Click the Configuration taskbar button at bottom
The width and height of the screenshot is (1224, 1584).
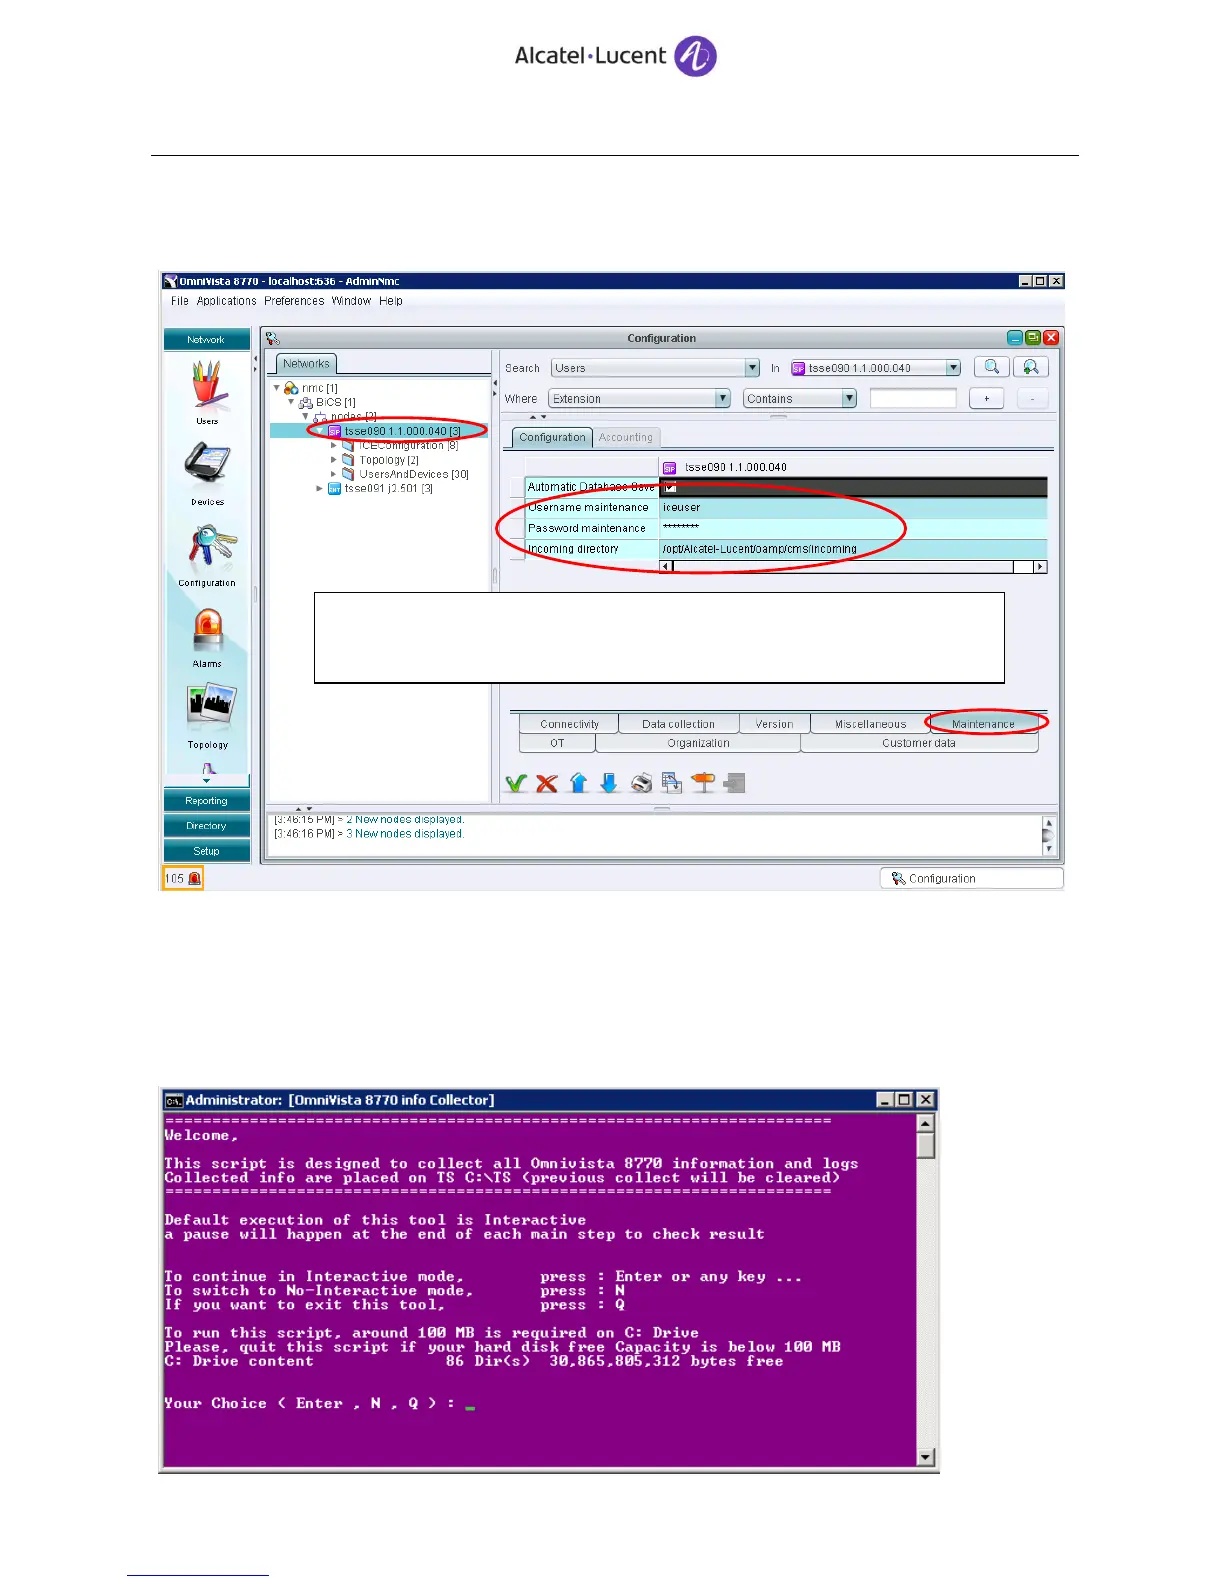(x=971, y=878)
